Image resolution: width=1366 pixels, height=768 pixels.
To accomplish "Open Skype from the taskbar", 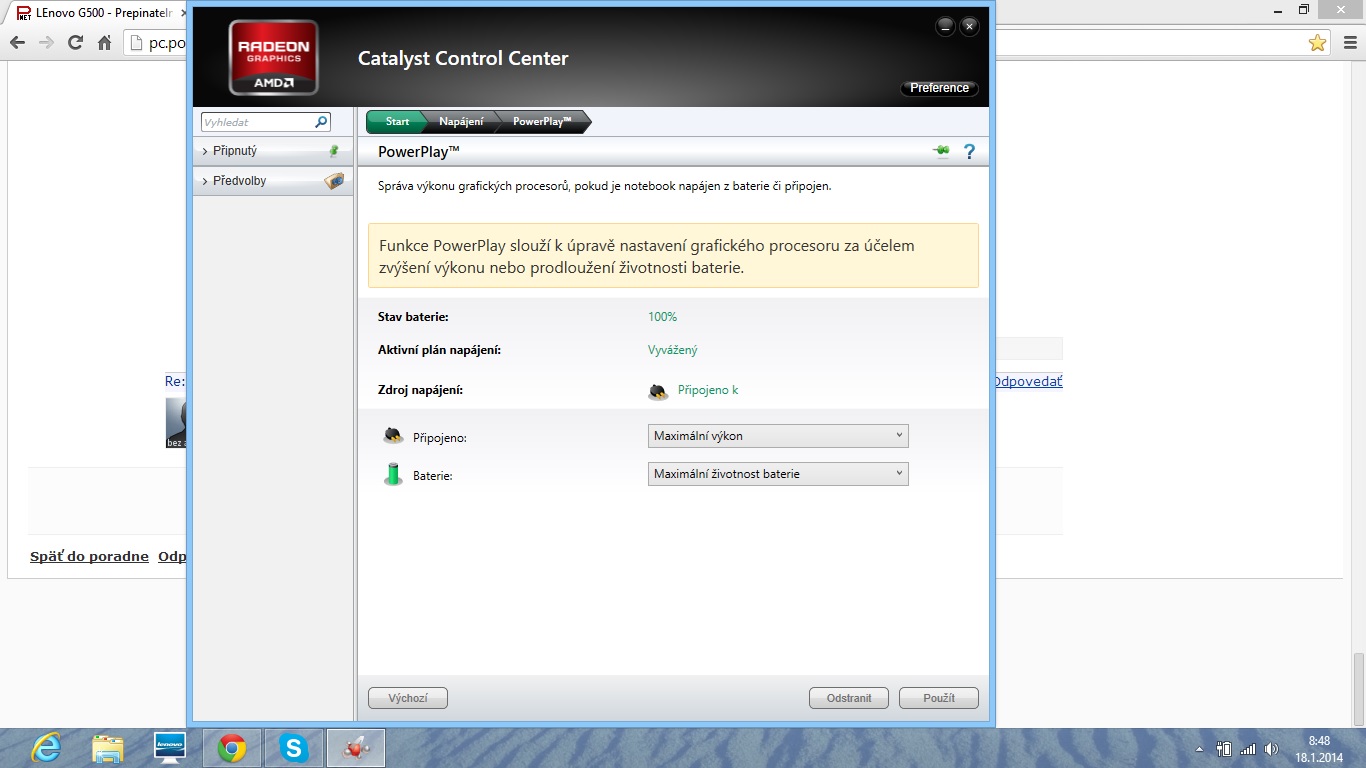I will click(x=294, y=747).
